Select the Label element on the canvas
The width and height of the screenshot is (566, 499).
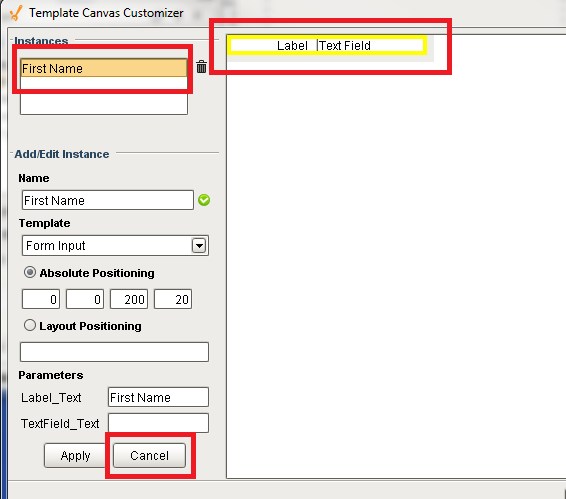tap(292, 46)
